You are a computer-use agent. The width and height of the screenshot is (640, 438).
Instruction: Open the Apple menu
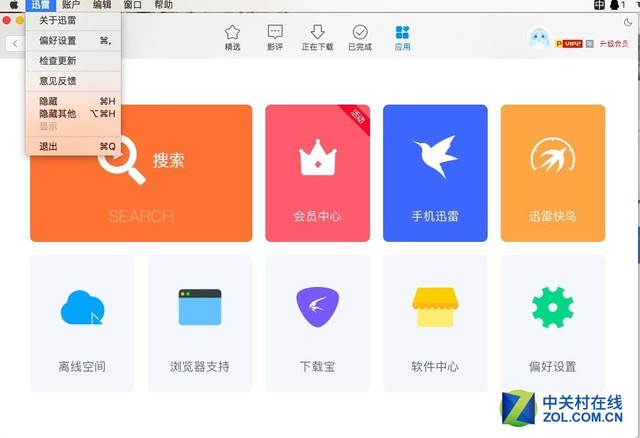13,4
